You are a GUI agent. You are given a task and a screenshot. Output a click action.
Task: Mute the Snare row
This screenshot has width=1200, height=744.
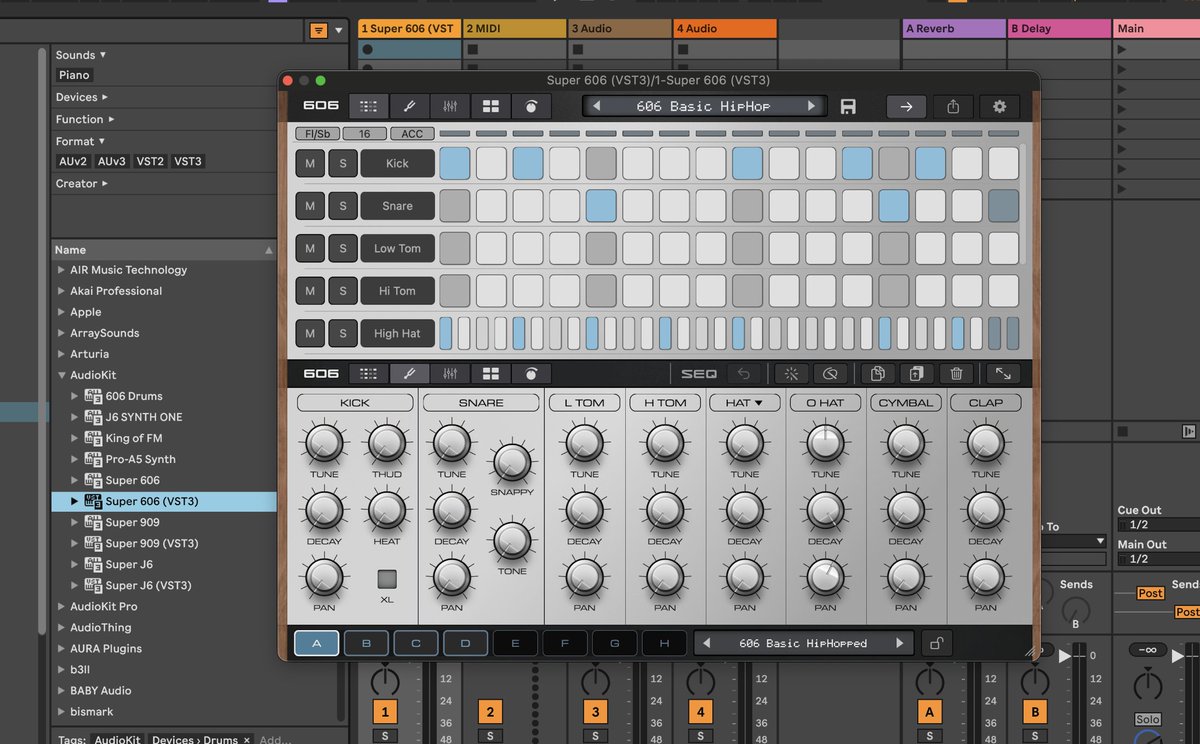point(310,206)
